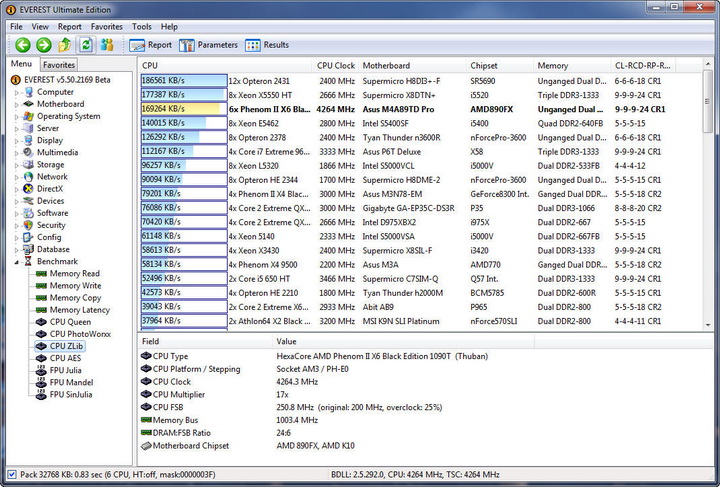Screen dimensions: 720x487
Task: Open benchmark Parameters
Action: coord(208,45)
